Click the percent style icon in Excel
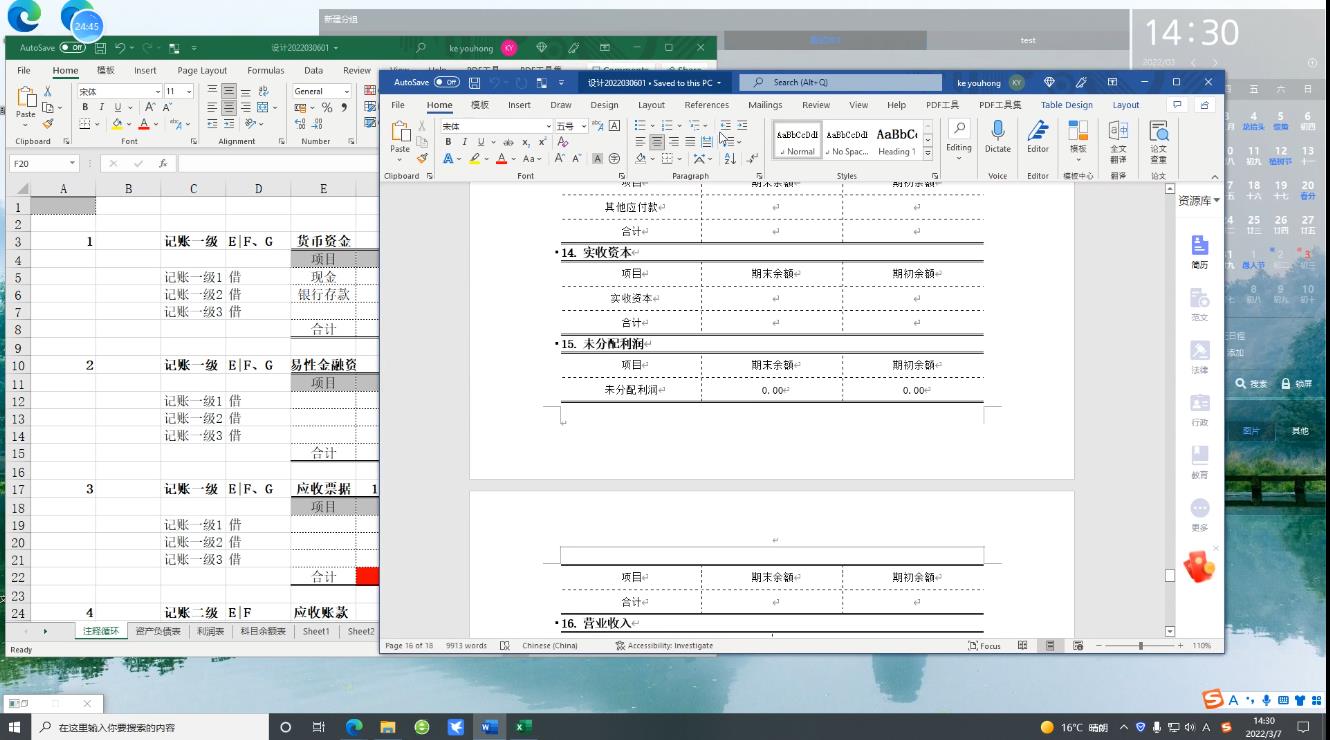This screenshot has height=740, width=1330. (326, 108)
